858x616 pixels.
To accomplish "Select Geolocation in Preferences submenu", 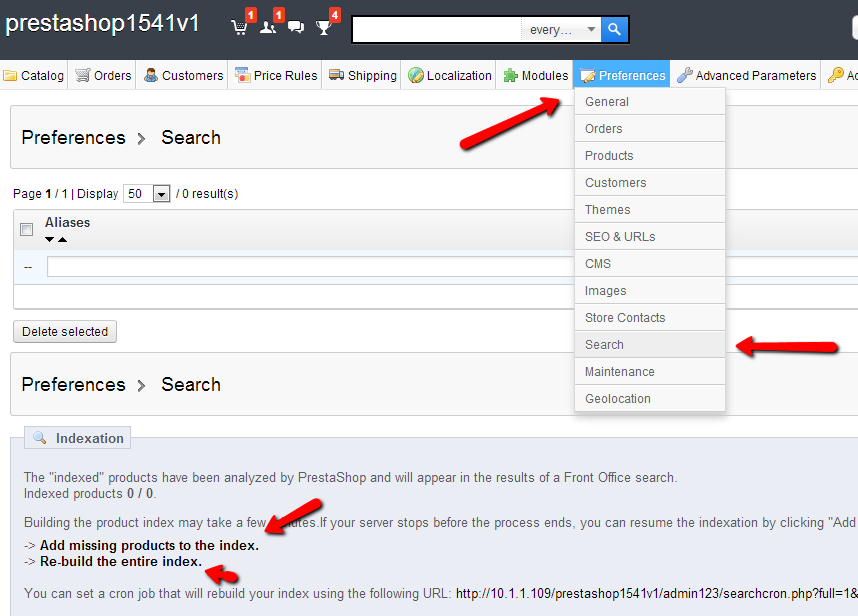I will [650, 398].
